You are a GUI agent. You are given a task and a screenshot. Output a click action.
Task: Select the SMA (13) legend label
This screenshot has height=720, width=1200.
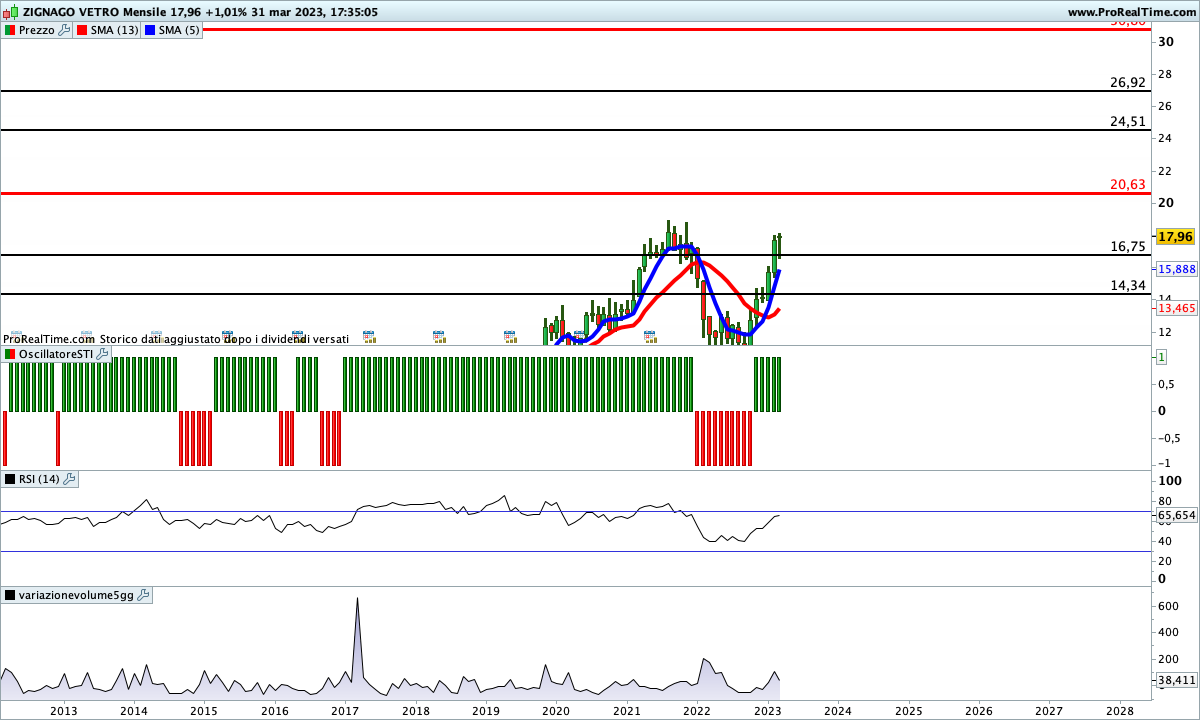[x=115, y=30]
